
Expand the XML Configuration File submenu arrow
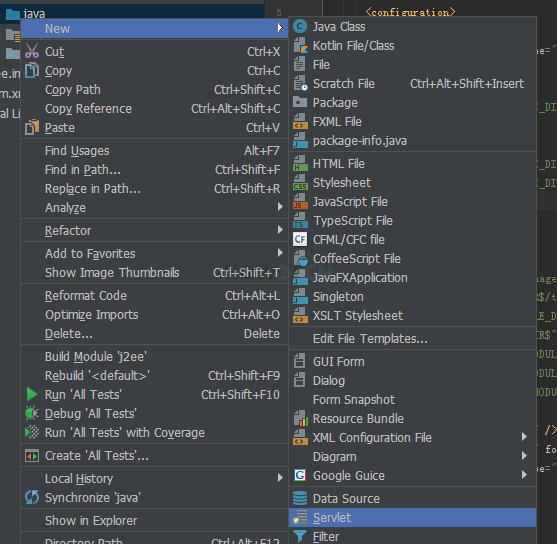click(x=524, y=437)
